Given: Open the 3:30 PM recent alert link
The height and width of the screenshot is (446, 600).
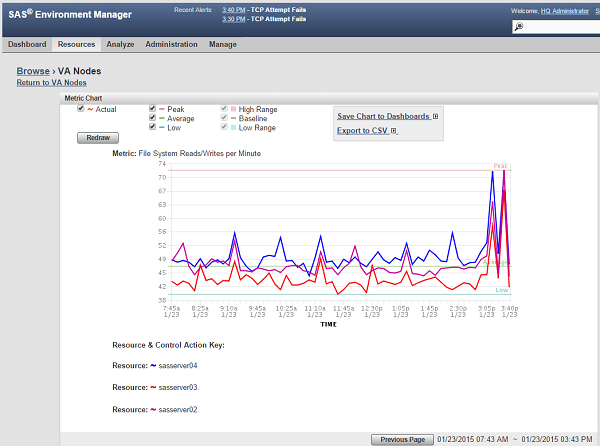Looking at the screenshot, I should point(233,19).
